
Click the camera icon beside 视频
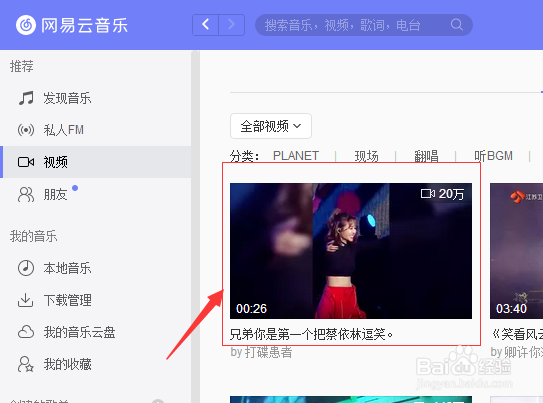[26, 162]
